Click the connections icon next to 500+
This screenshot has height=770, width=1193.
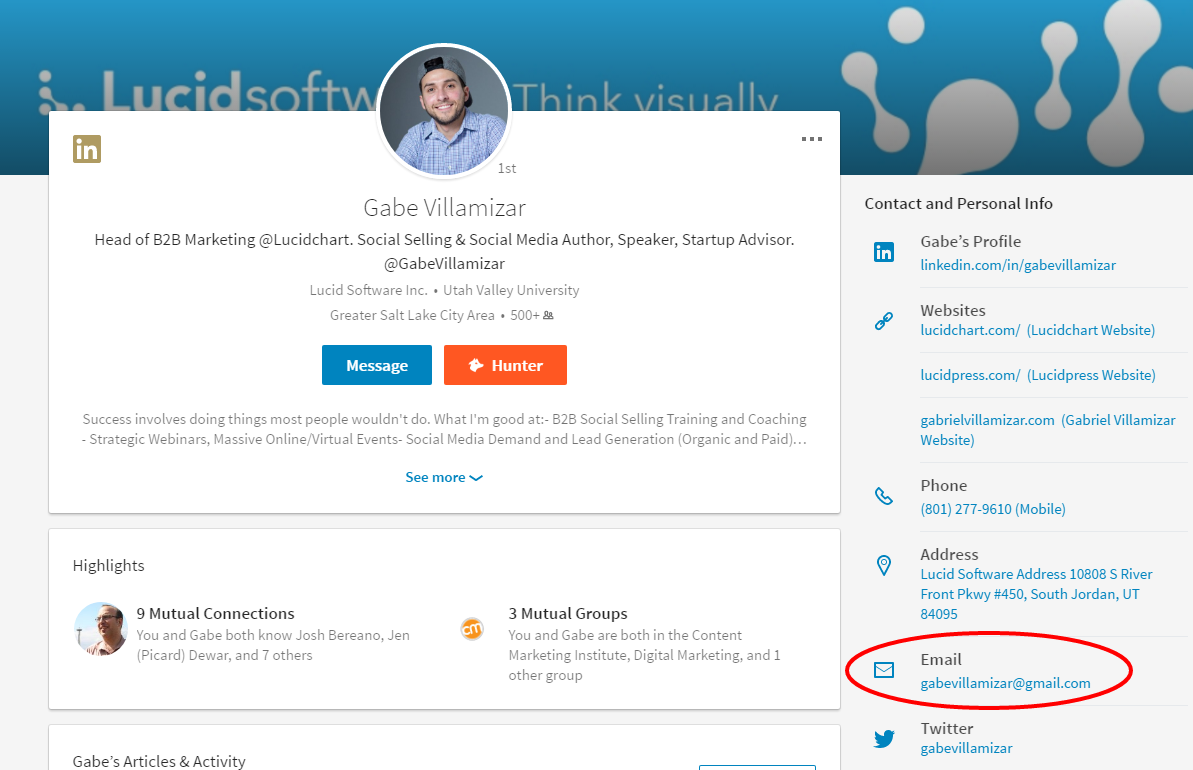pos(548,315)
